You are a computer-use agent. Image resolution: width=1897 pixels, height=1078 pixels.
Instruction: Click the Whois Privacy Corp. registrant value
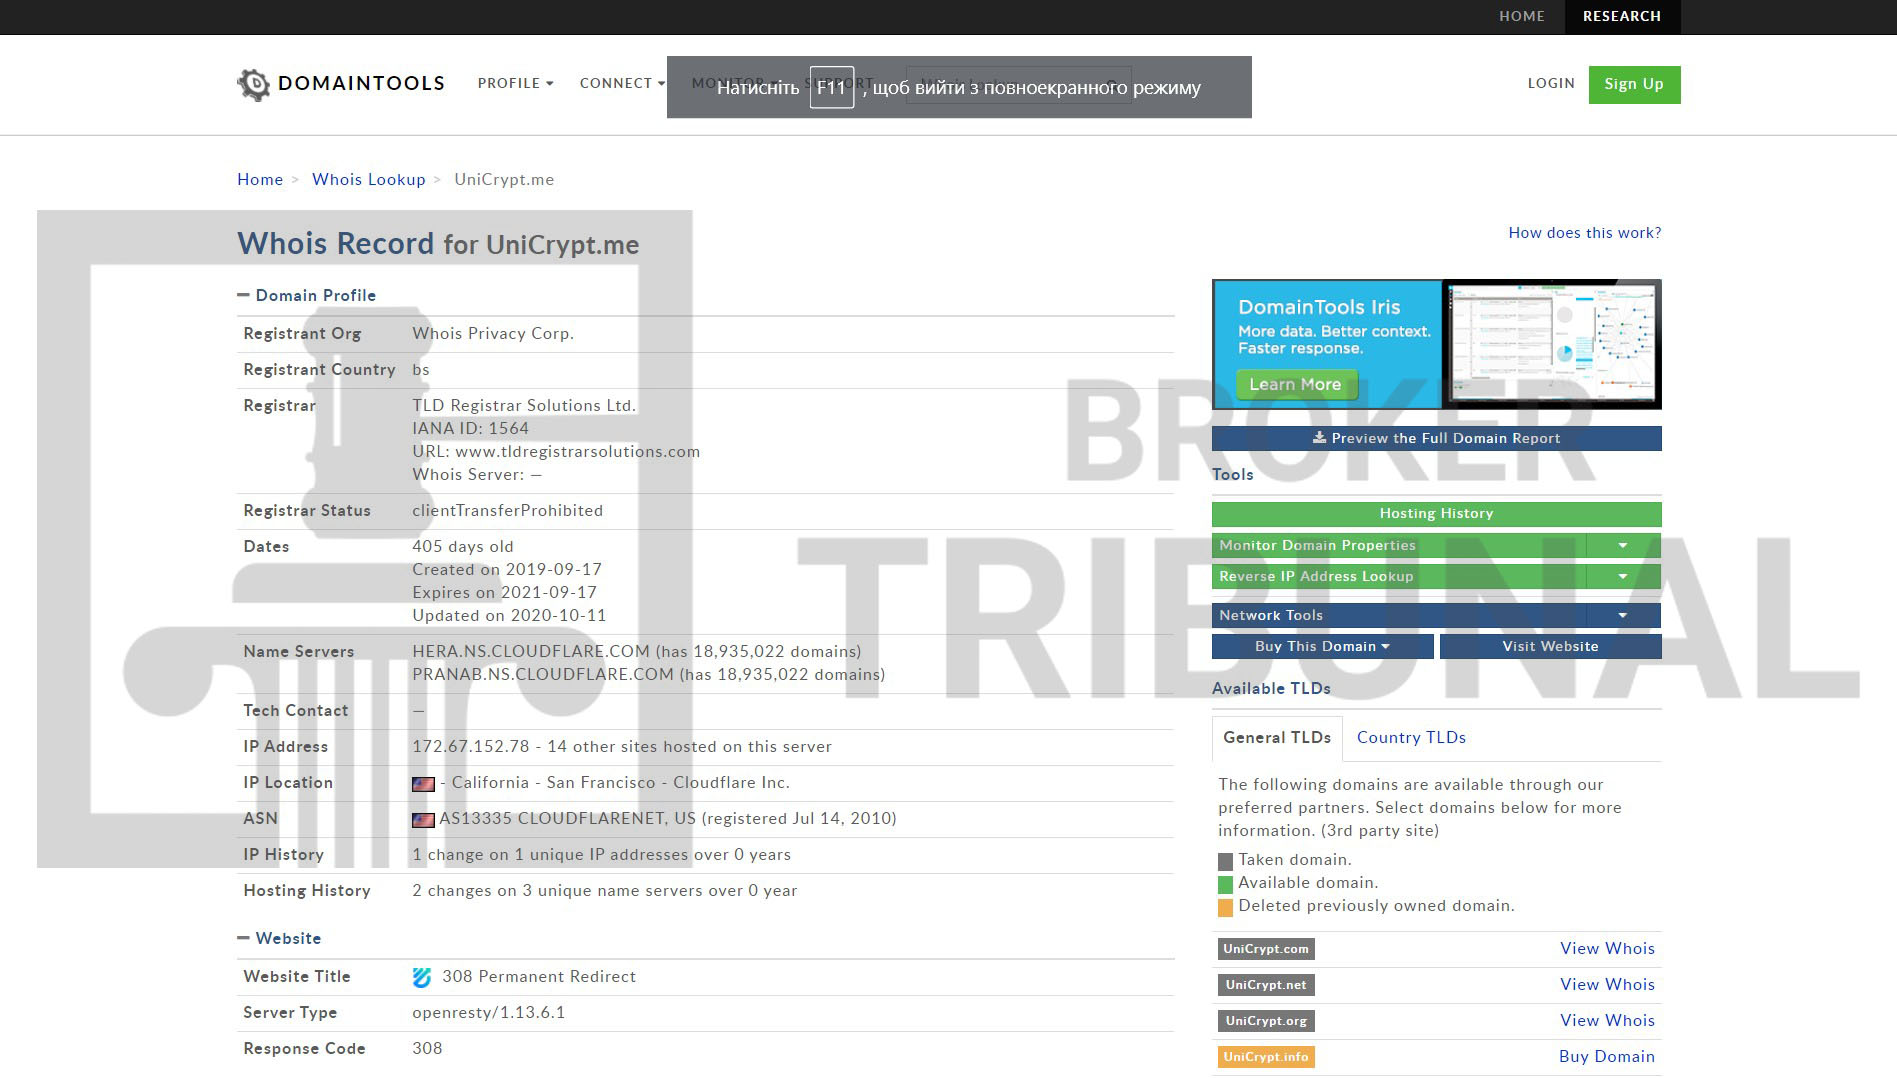point(493,334)
